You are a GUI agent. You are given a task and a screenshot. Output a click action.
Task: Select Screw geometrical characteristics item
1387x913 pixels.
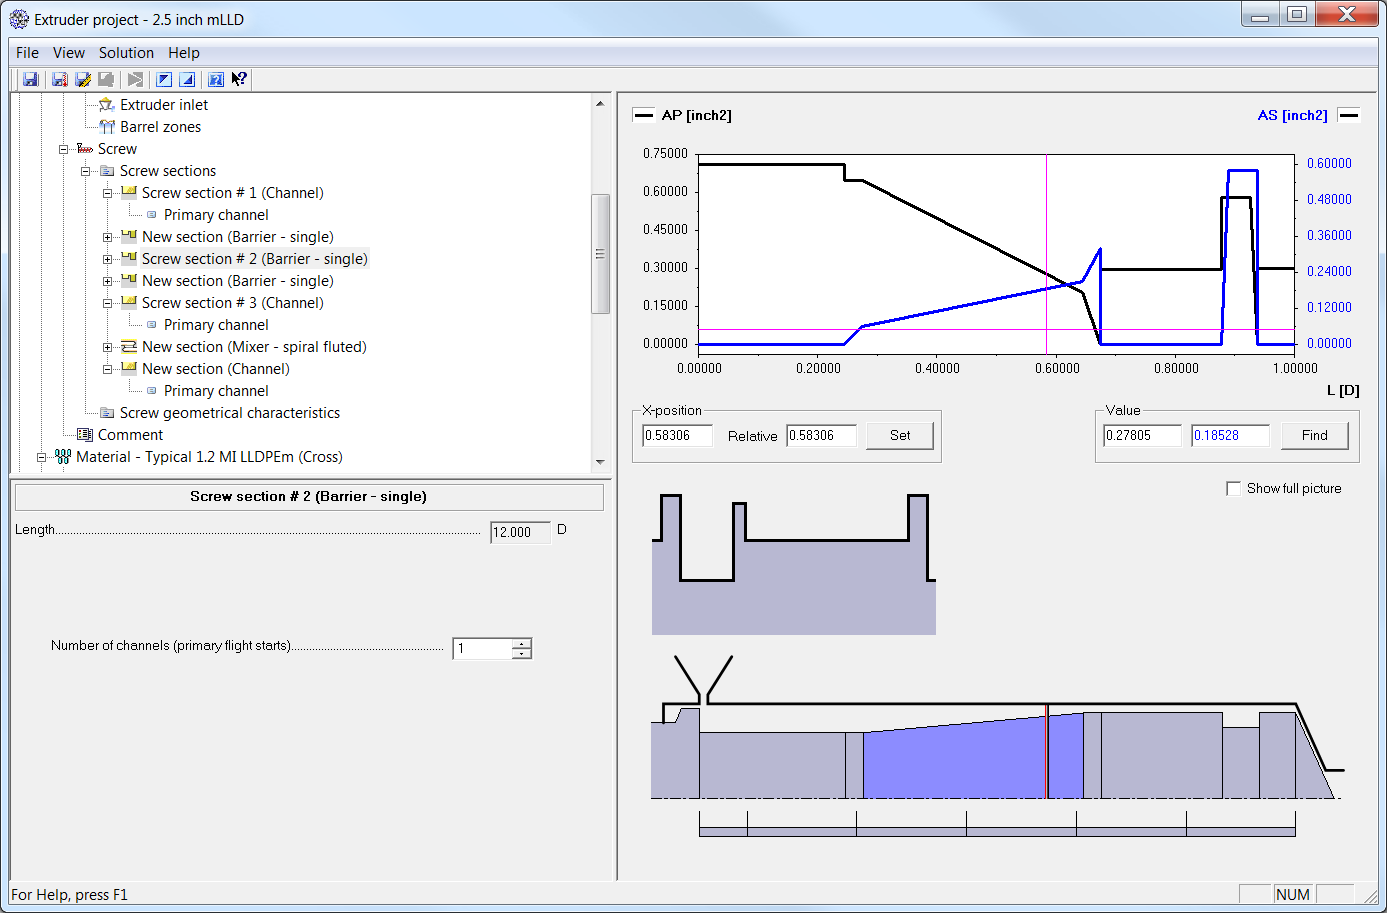pos(230,413)
